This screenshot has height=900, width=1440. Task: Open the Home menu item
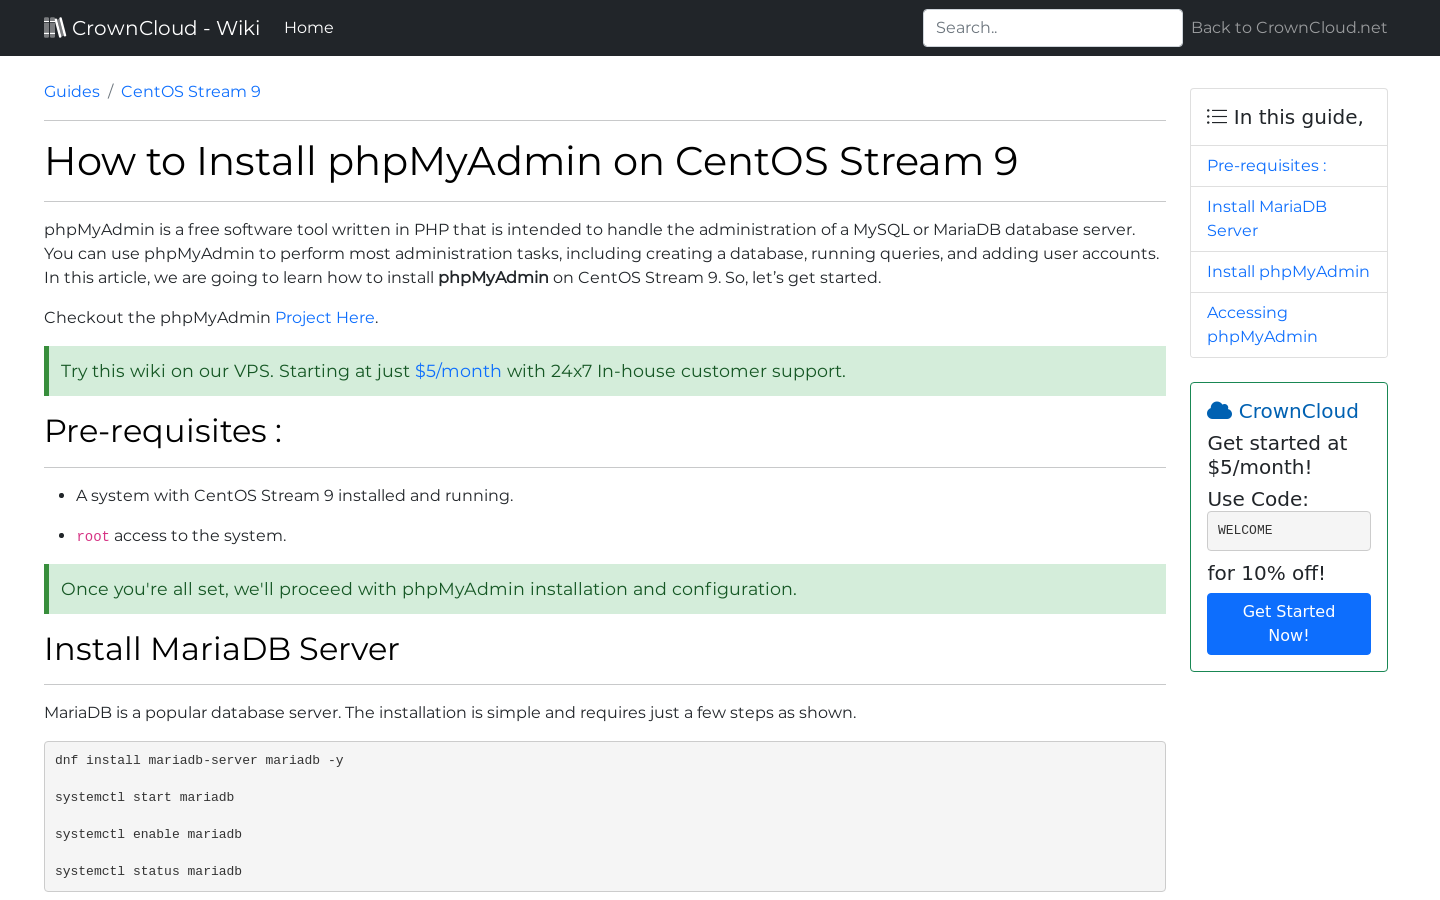pyautogui.click(x=308, y=27)
